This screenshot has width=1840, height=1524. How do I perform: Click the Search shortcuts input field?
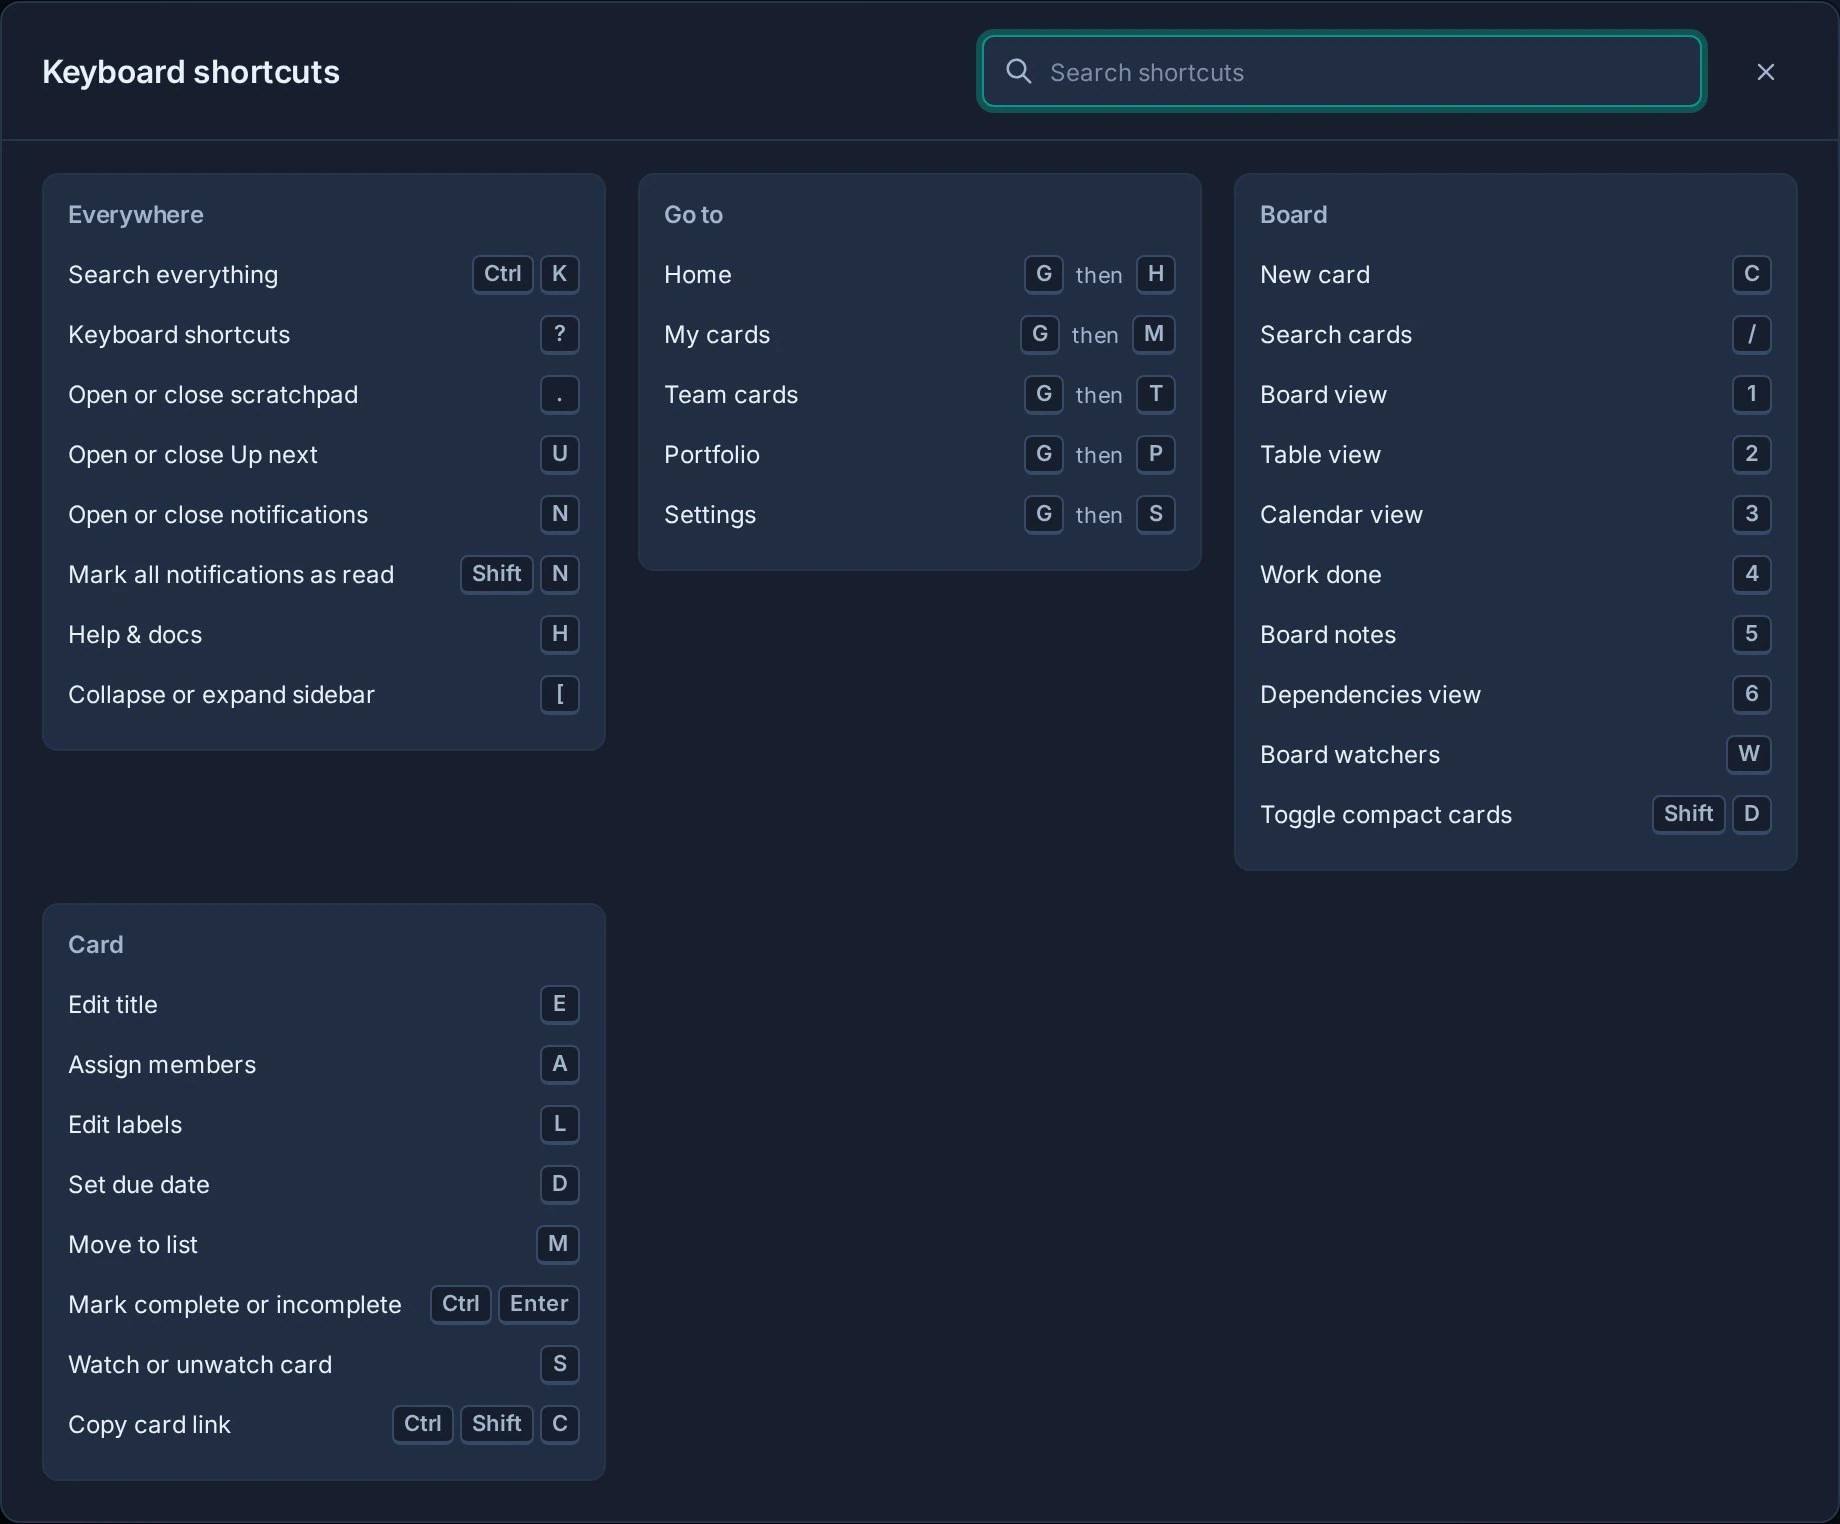tap(1341, 72)
